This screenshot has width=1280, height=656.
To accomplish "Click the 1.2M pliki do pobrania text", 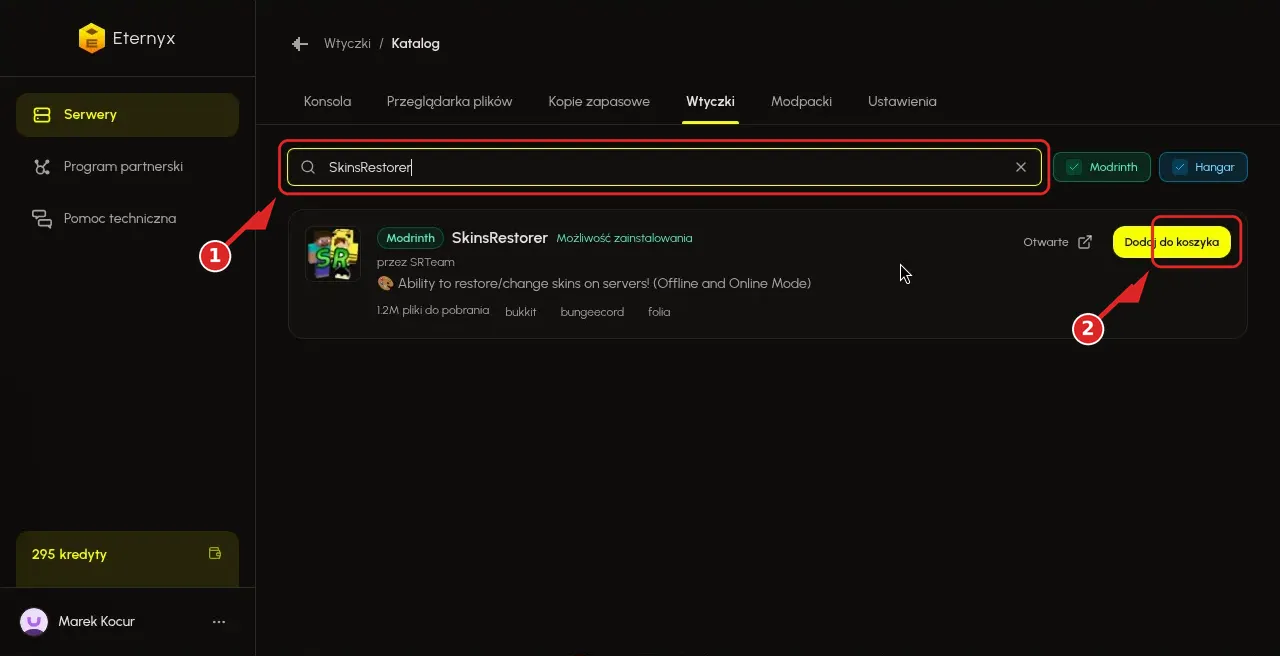I will coord(433,311).
